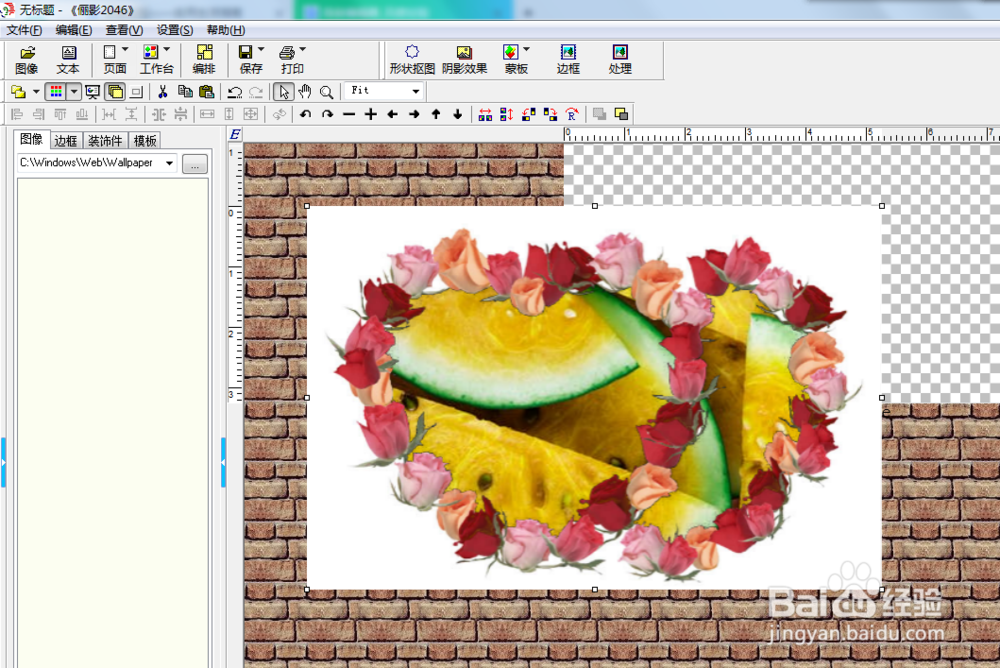Nudge object down with arrow icon

tap(457, 114)
